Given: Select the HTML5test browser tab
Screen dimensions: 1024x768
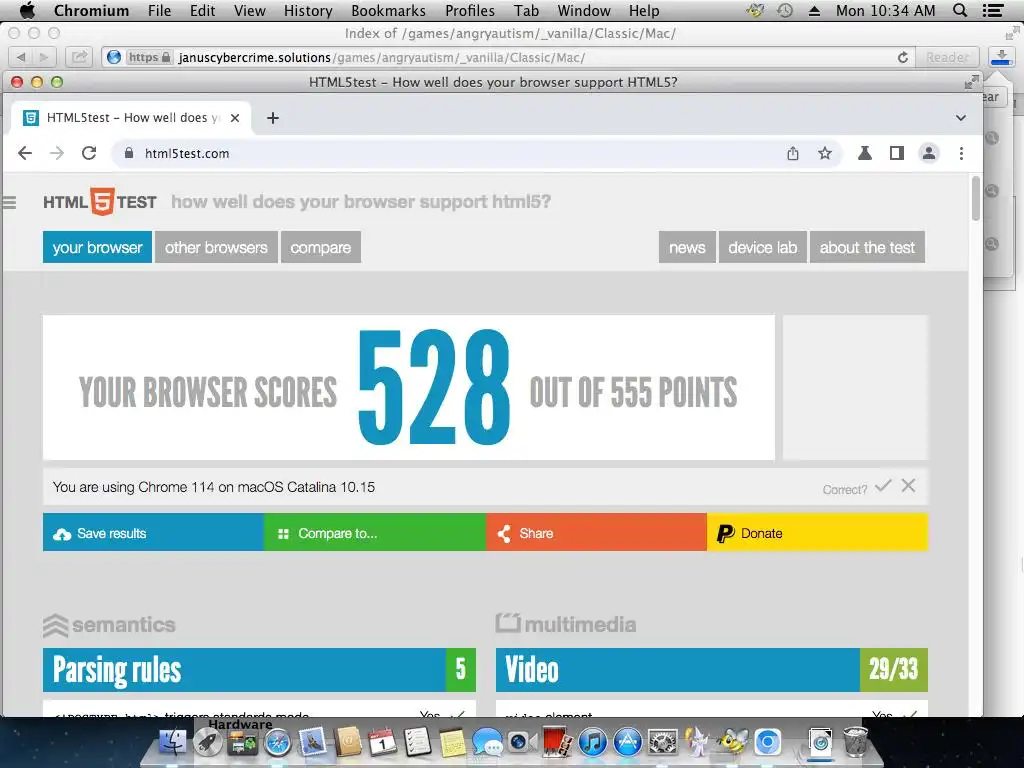Looking at the screenshot, I should (131, 118).
